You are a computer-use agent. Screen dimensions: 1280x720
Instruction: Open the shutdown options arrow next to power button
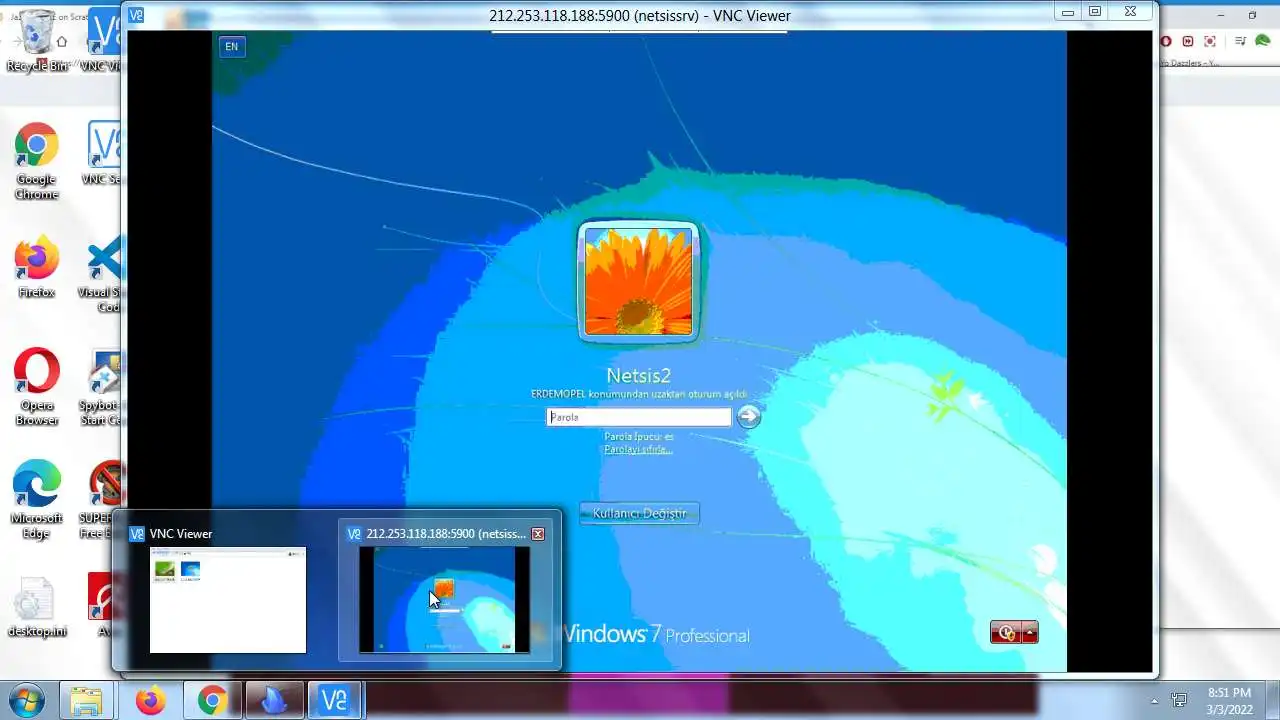(x=1029, y=632)
